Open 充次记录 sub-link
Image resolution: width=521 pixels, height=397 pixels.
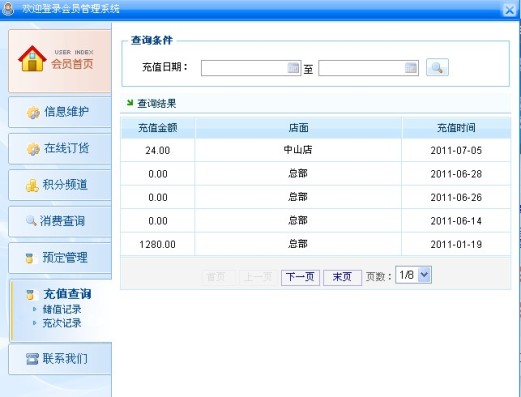click(62, 323)
